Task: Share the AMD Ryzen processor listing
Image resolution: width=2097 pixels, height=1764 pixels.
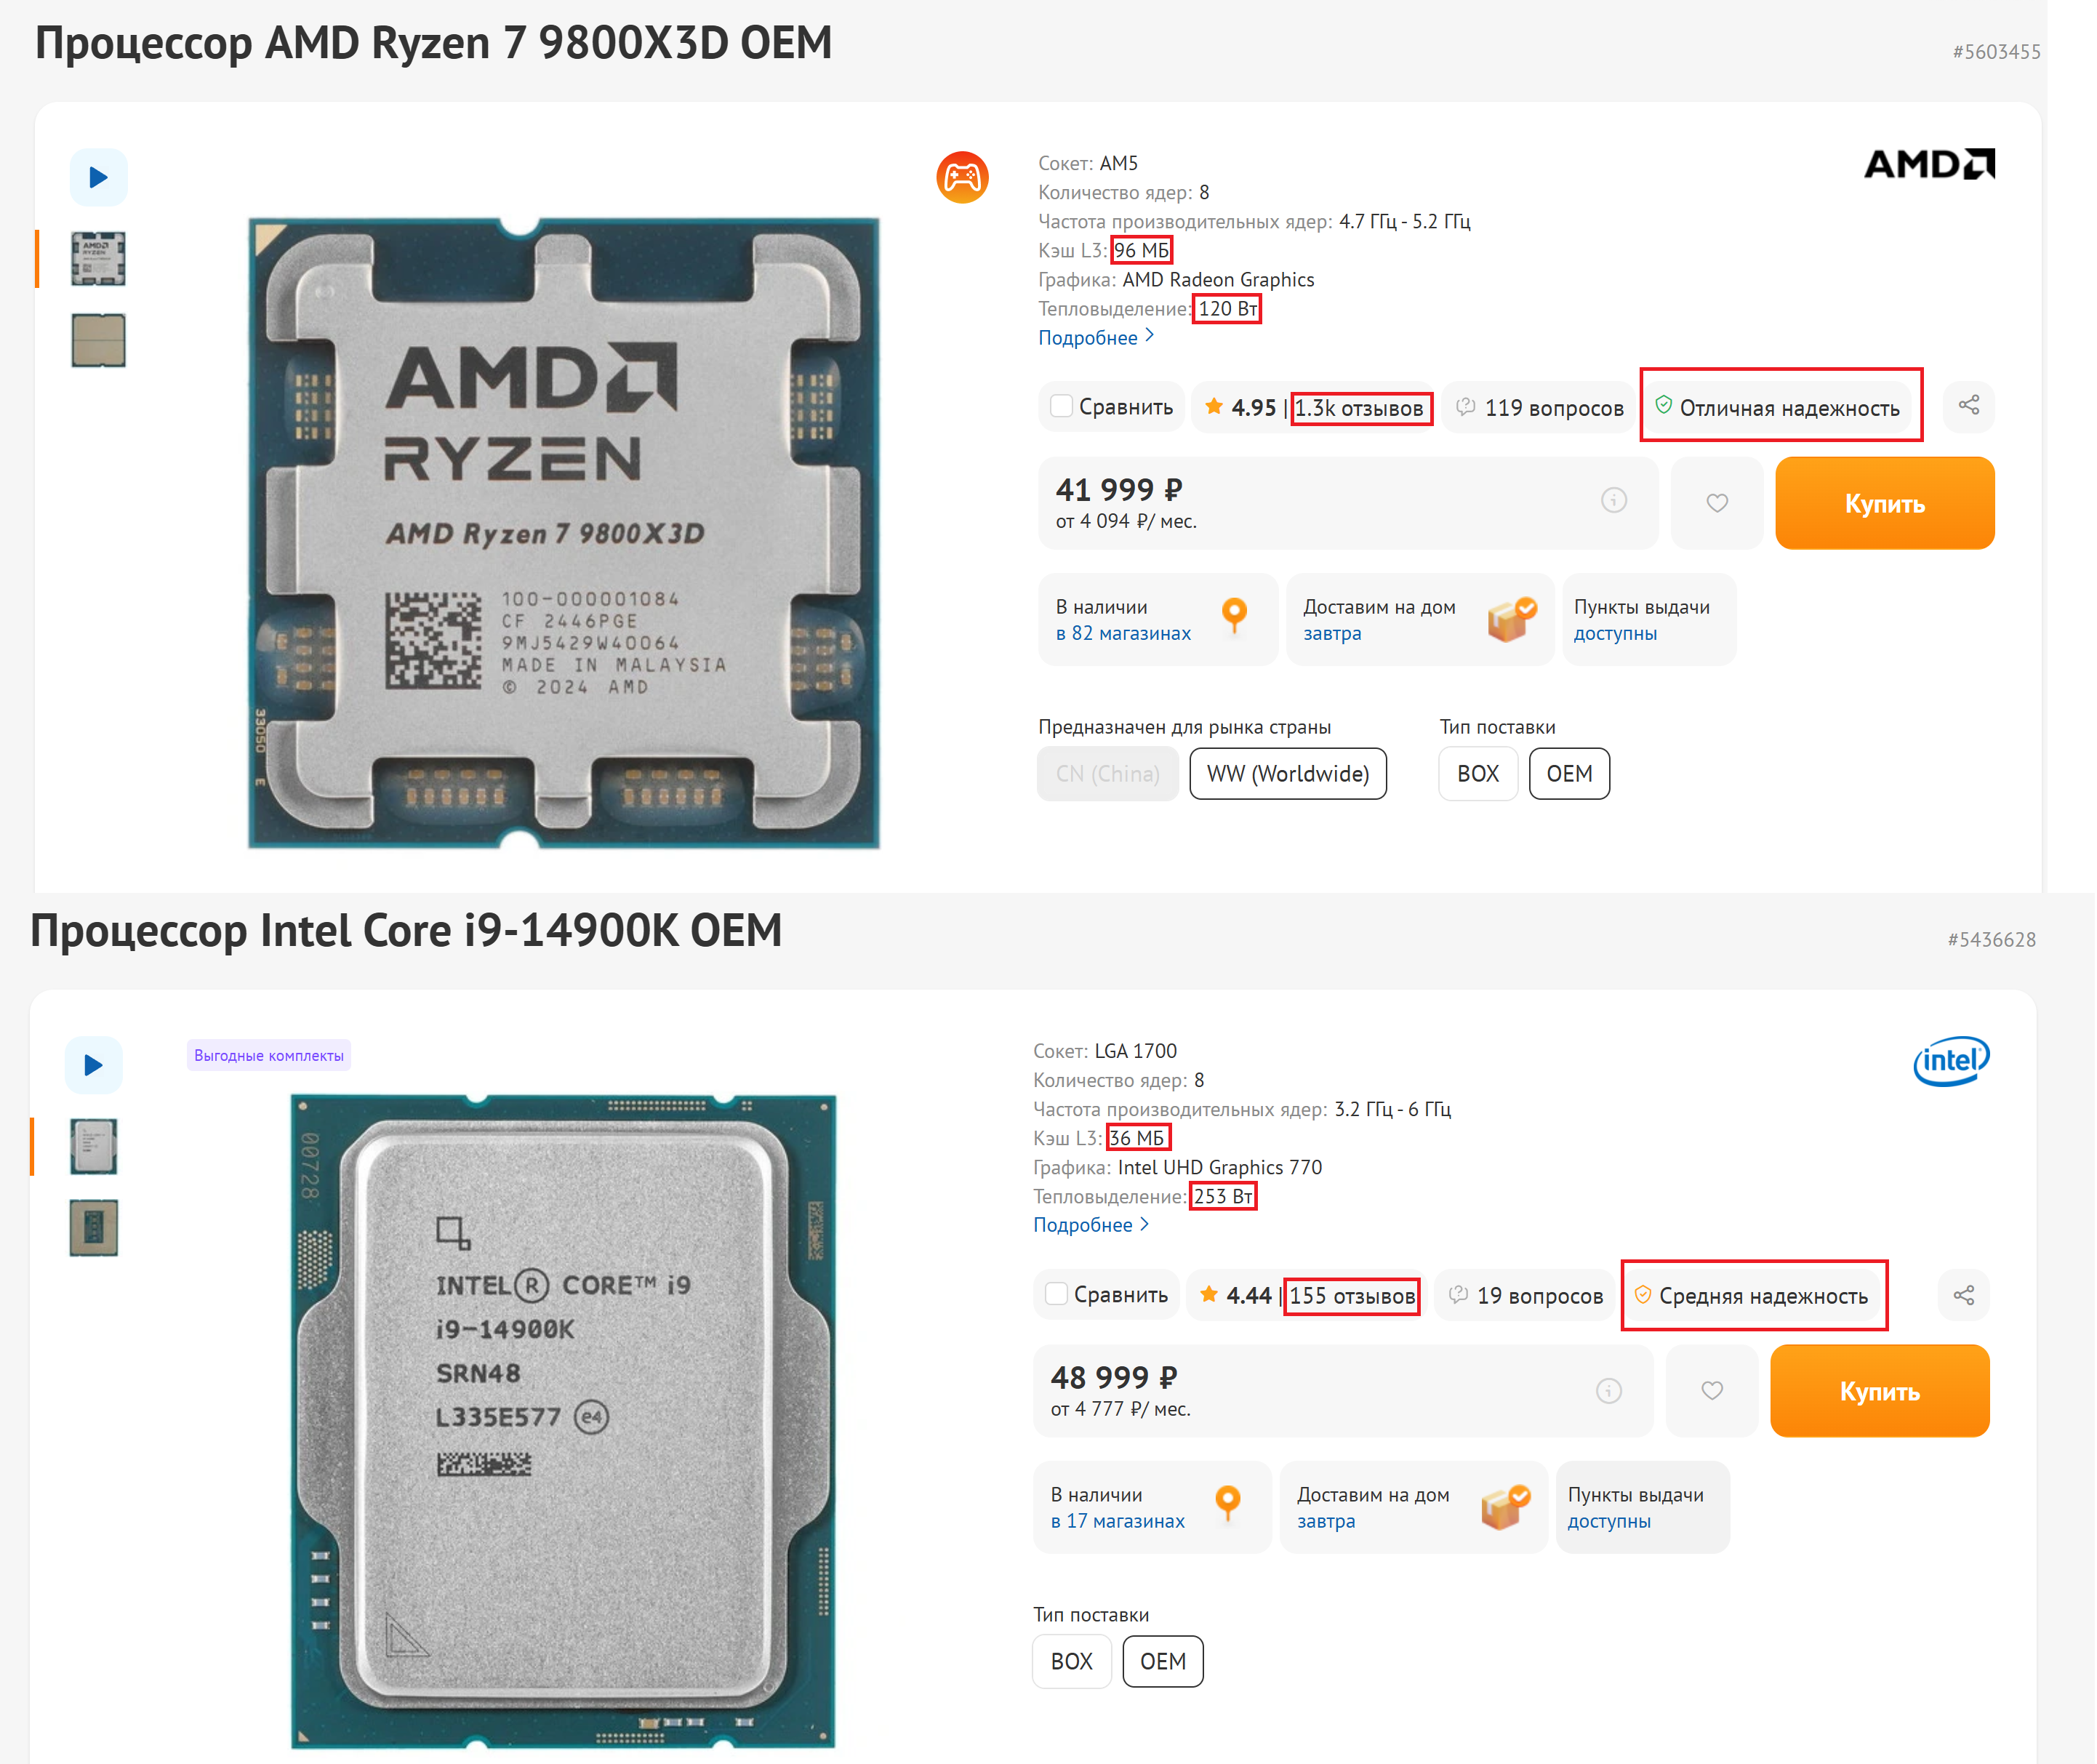Action: [x=1968, y=406]
